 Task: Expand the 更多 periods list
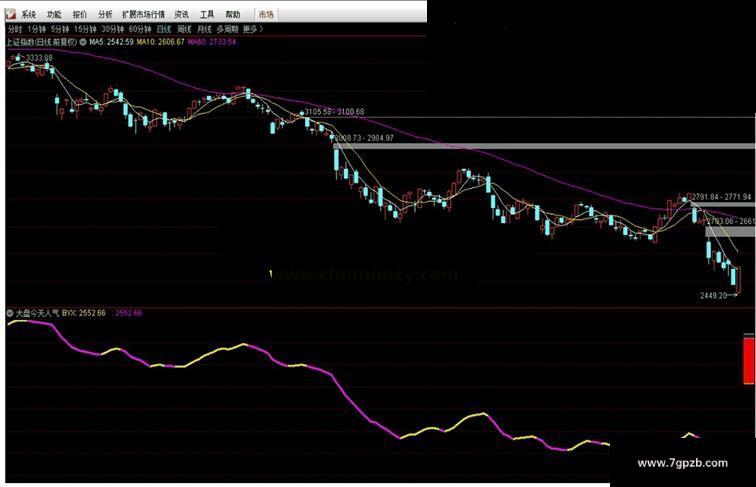[253, 29]
